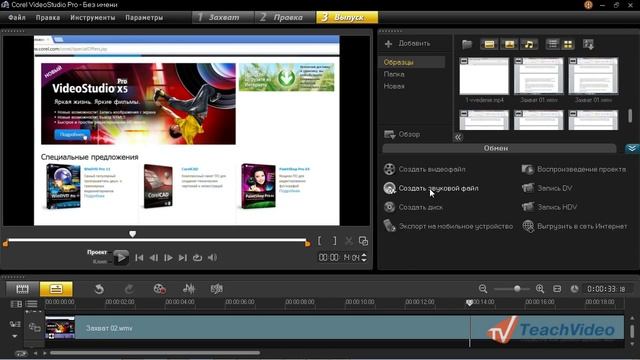Click the project duration clock icon

click(574, 289)
